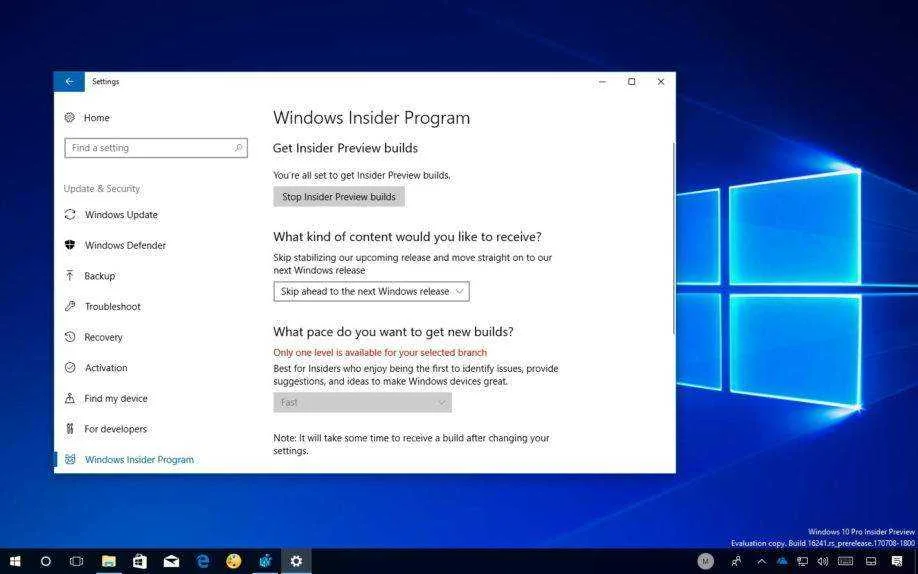Open Find my device settings
918x574 pixels.
(116, 398)
